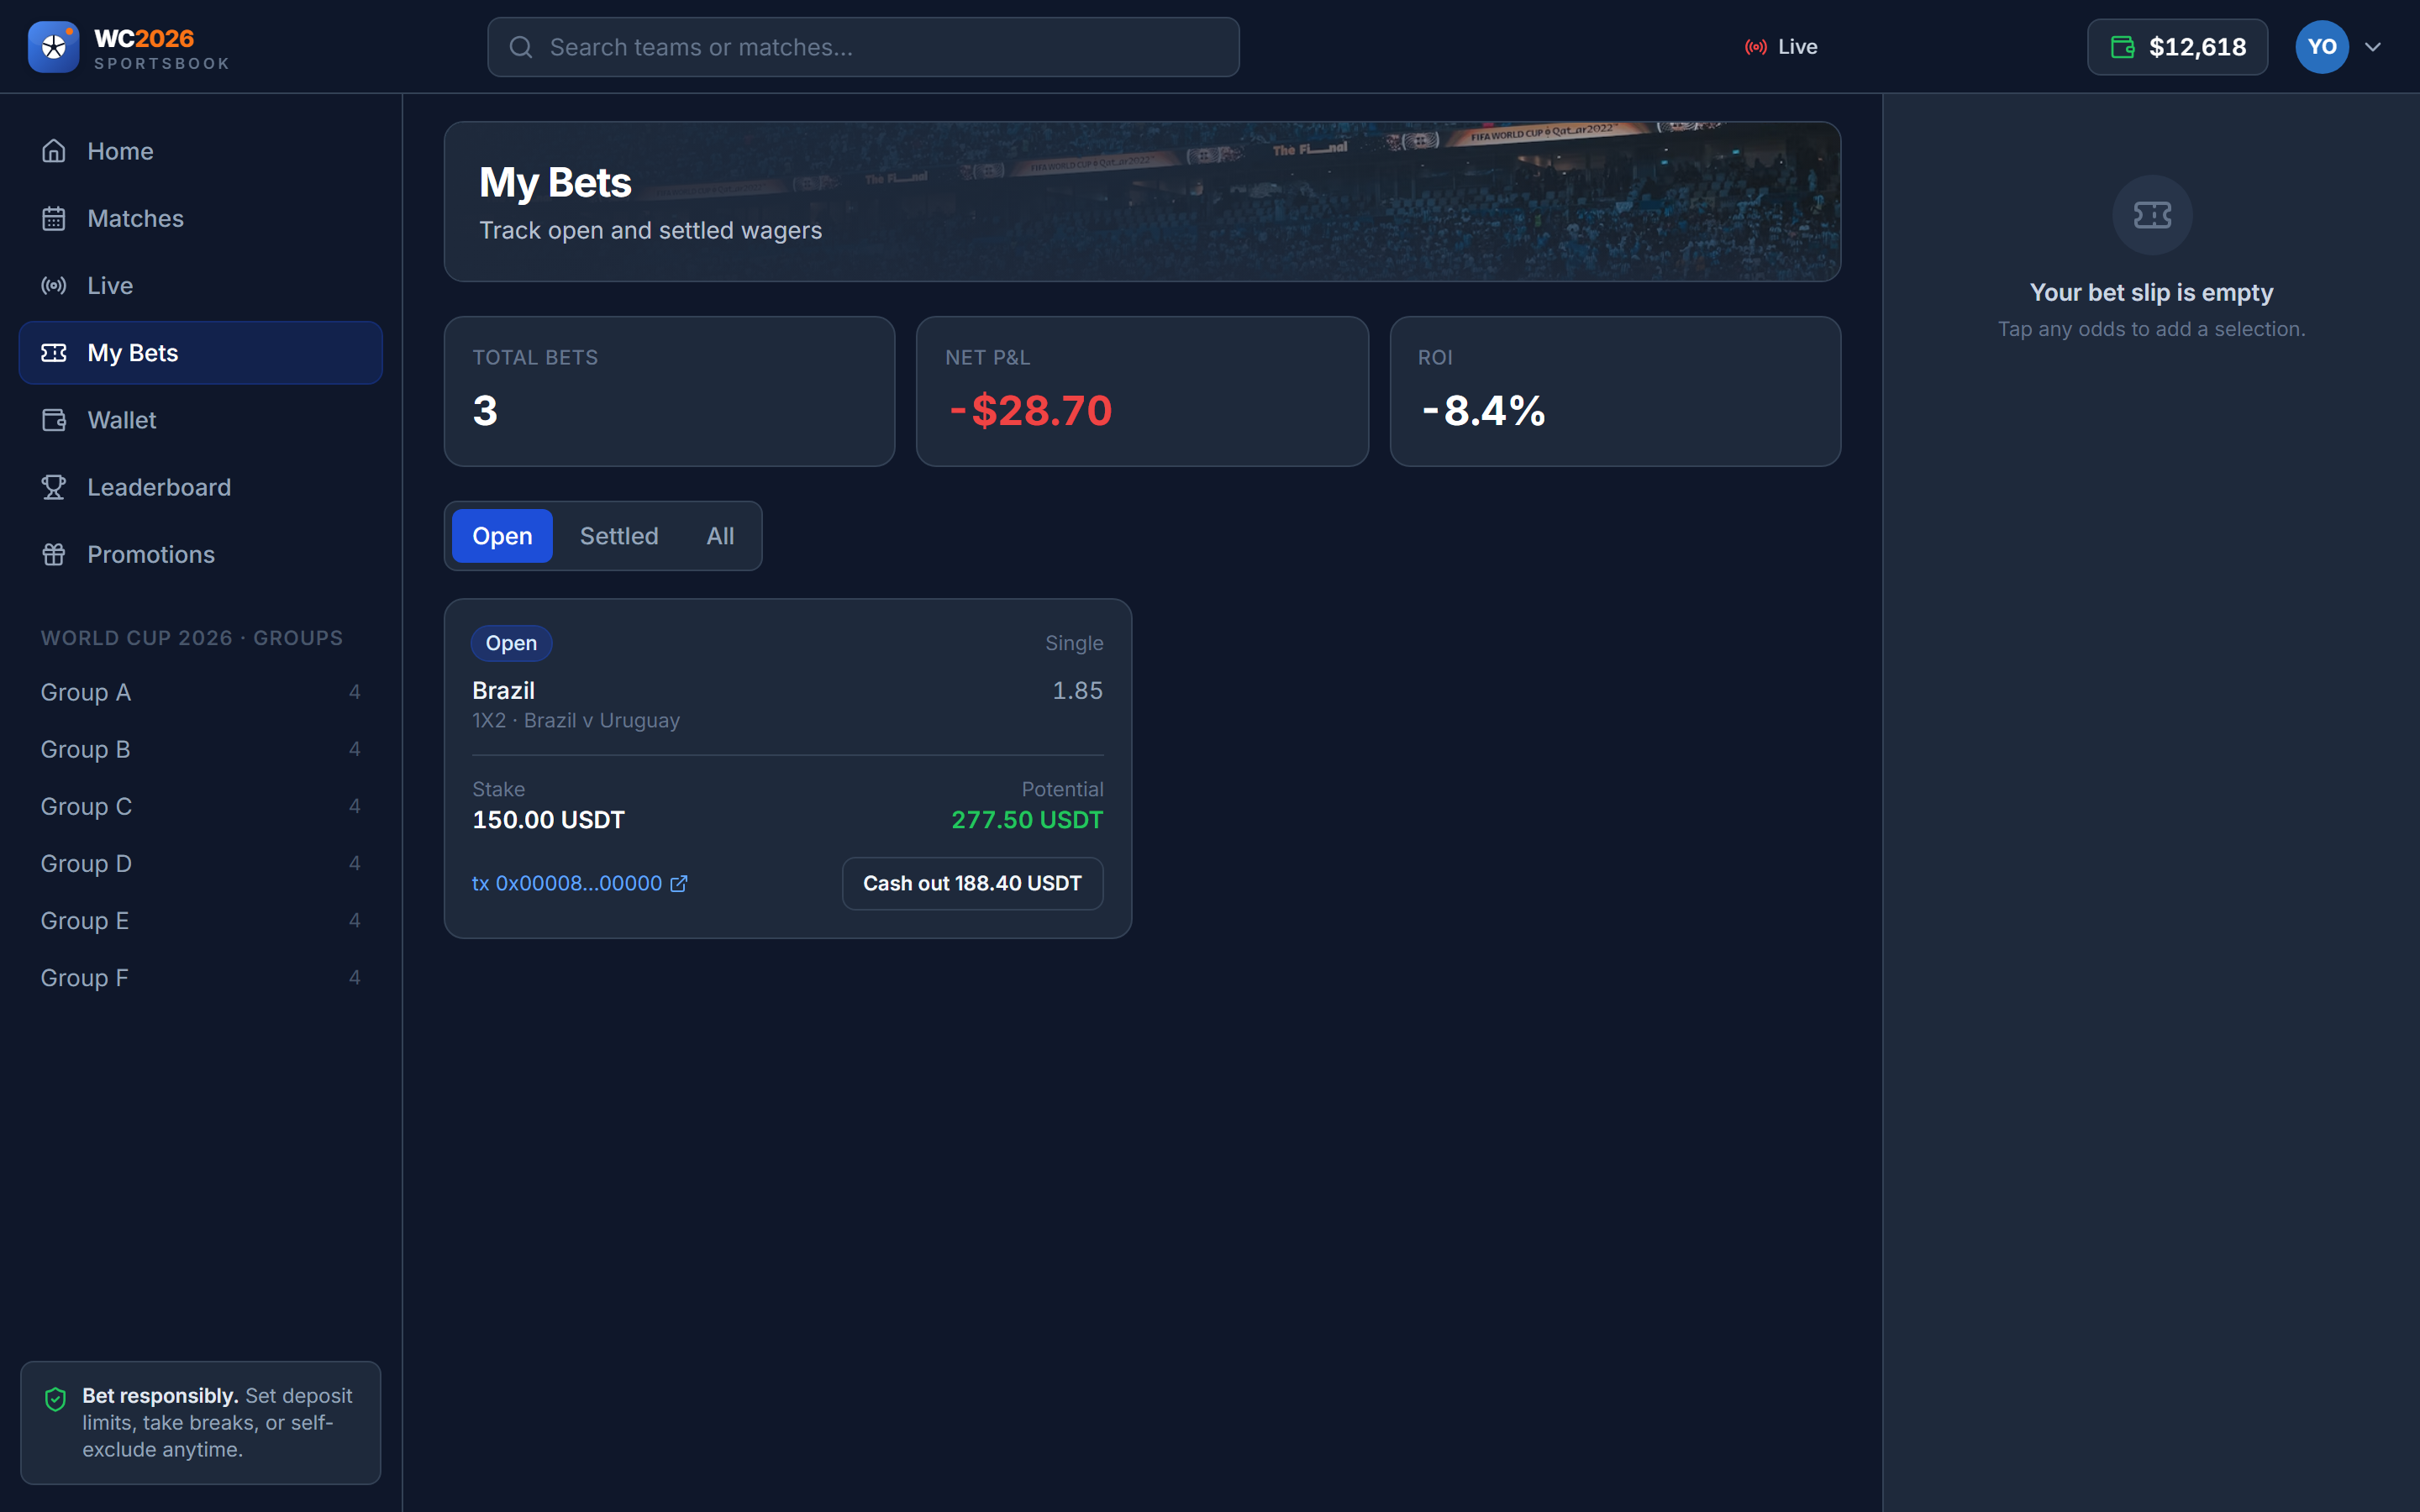2420x1512 pixels.
Task: Go to Home in sidebar
Action: [x=201, y=151]
